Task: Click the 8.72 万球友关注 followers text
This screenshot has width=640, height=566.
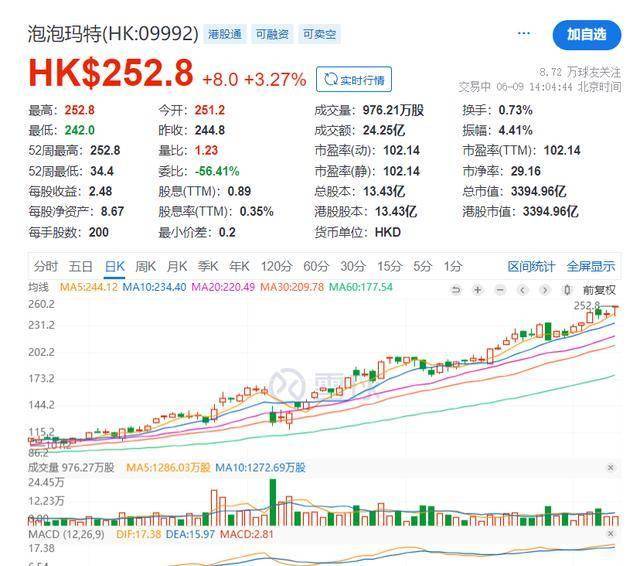Action: 580,72
